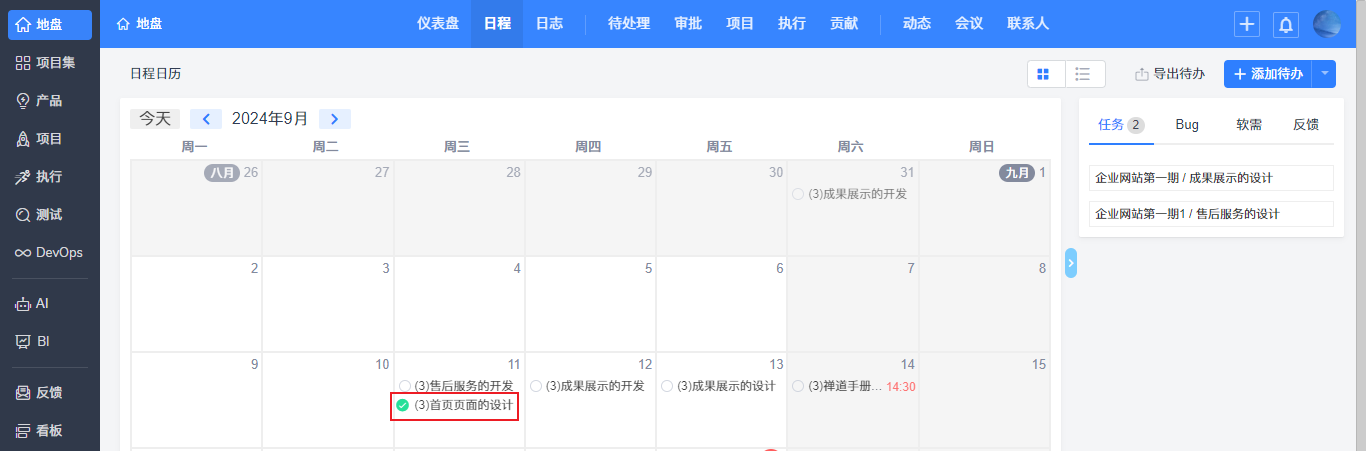
Task: Click 导出待办 export button
Action: click(1170, 74)
